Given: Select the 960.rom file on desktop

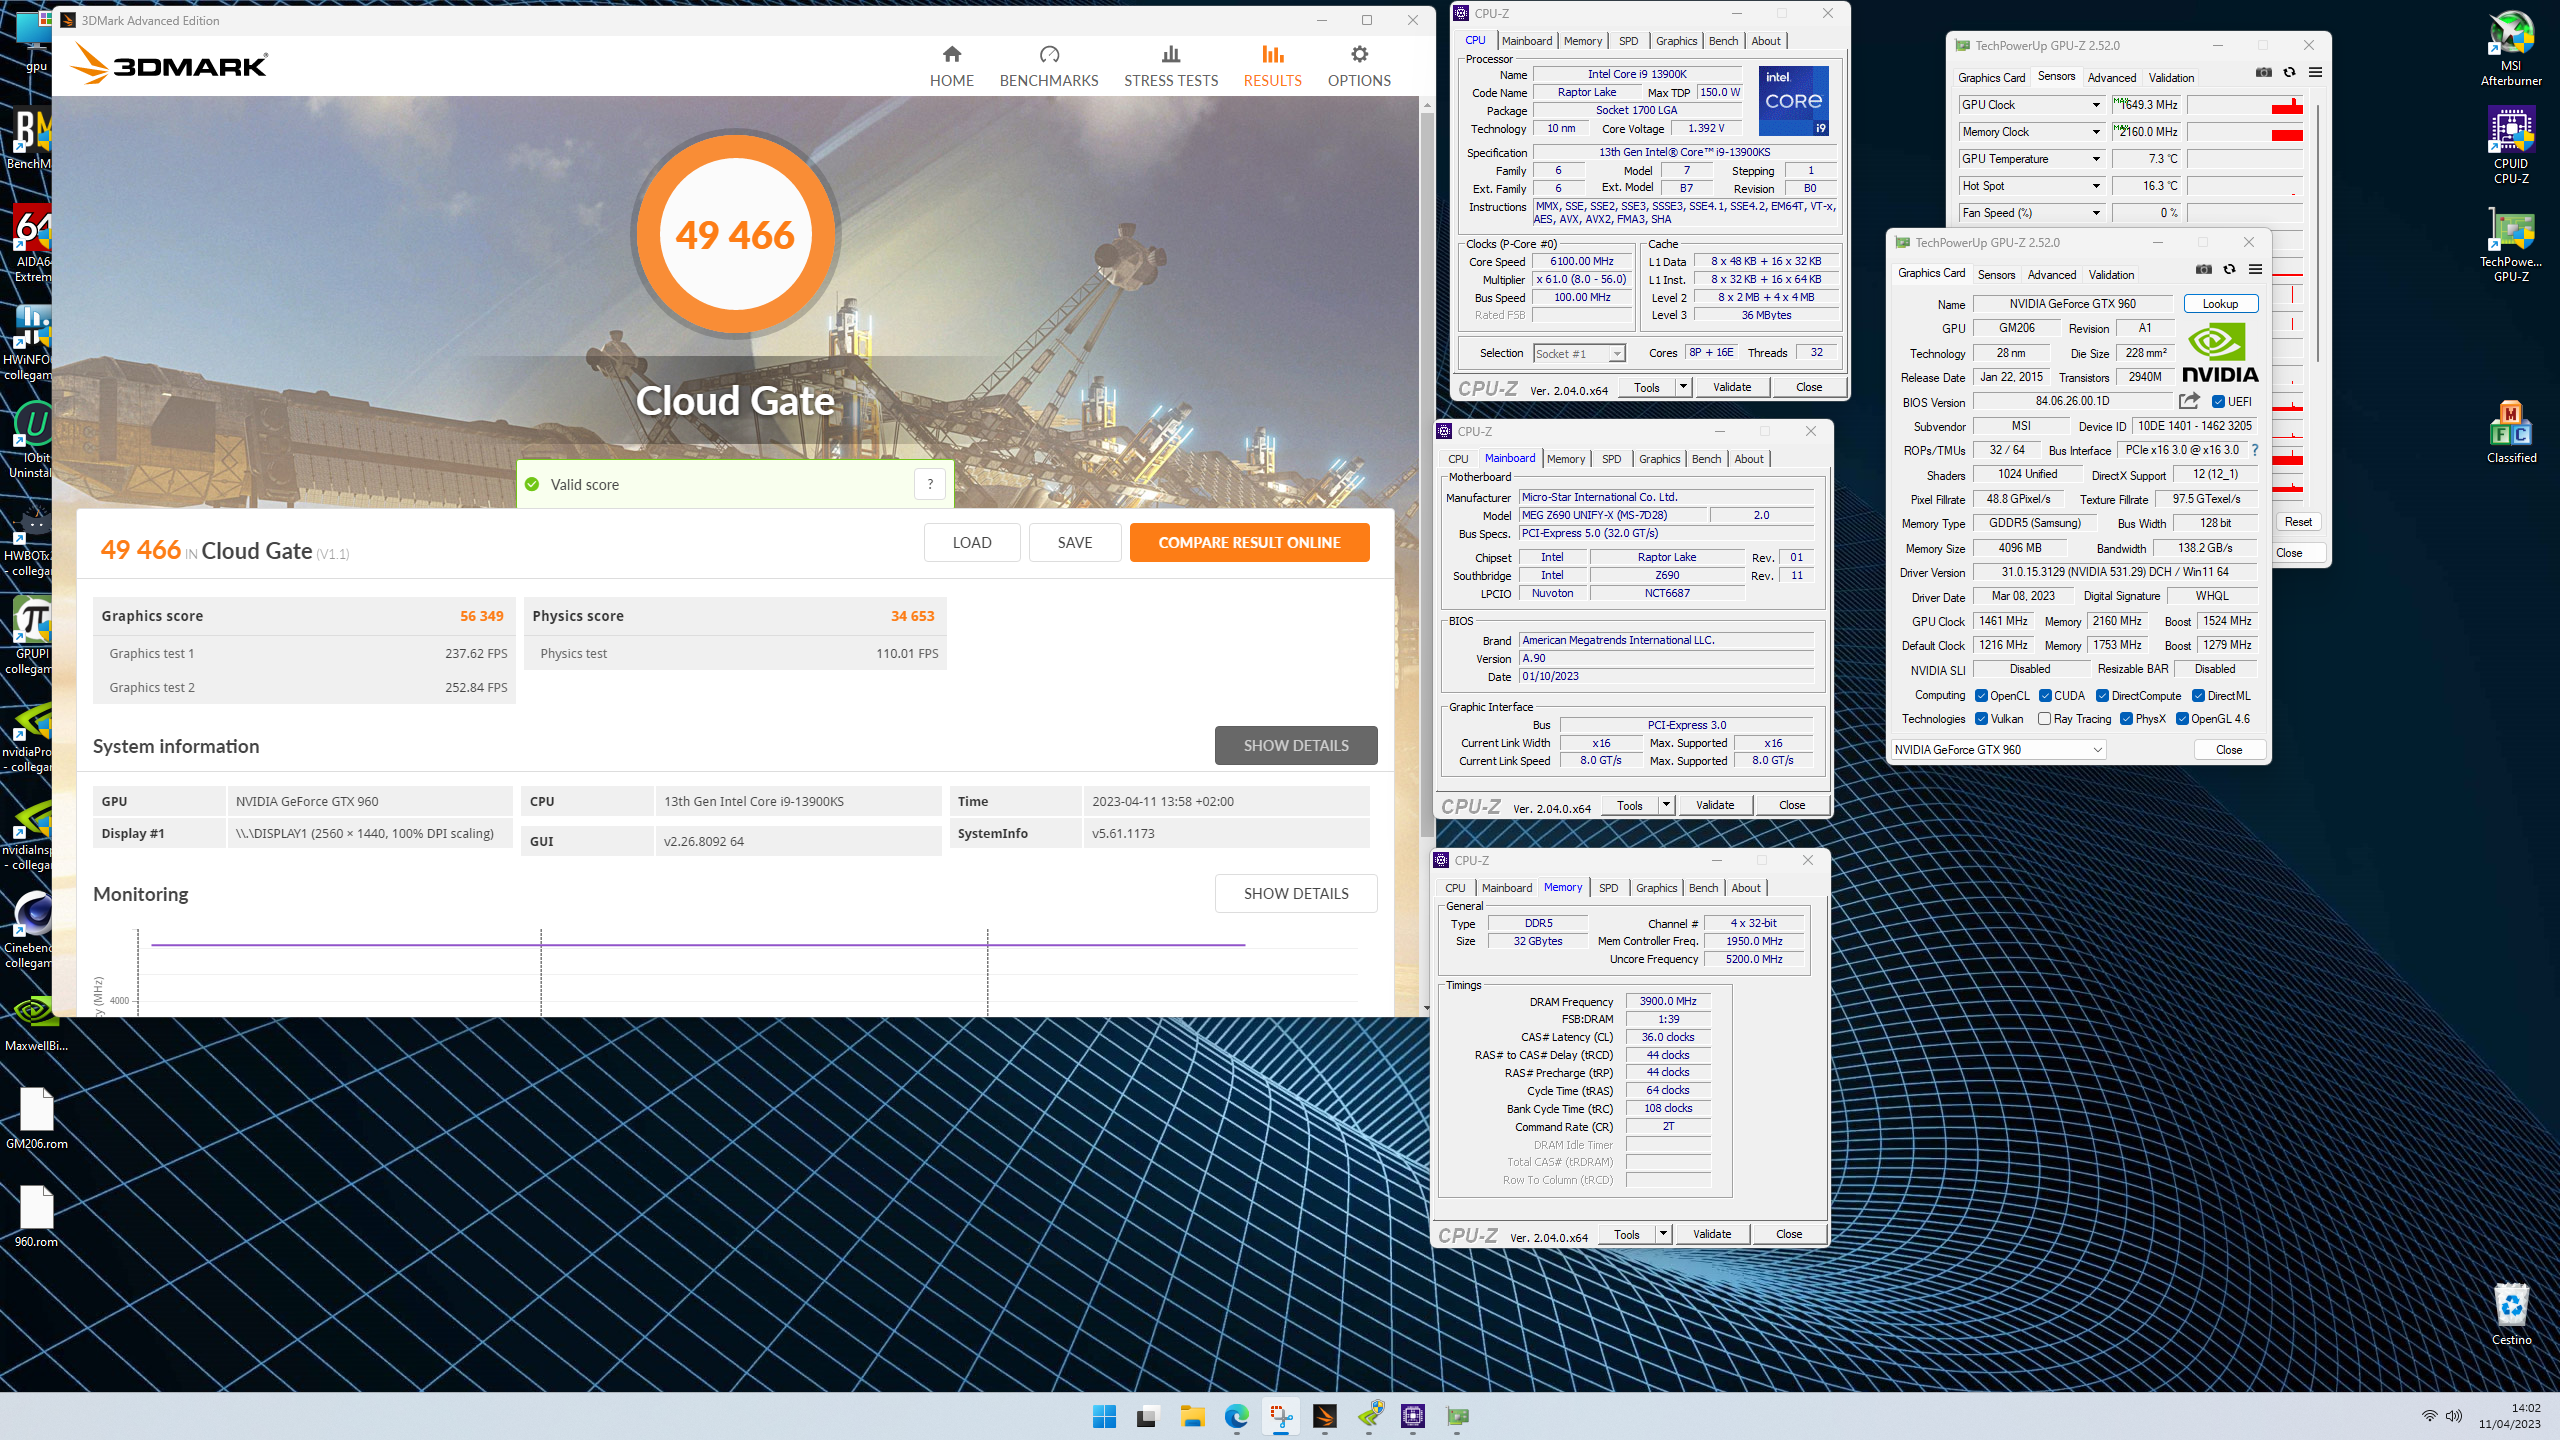Looking at the screenshot, I should click(x=36, y=1216).
